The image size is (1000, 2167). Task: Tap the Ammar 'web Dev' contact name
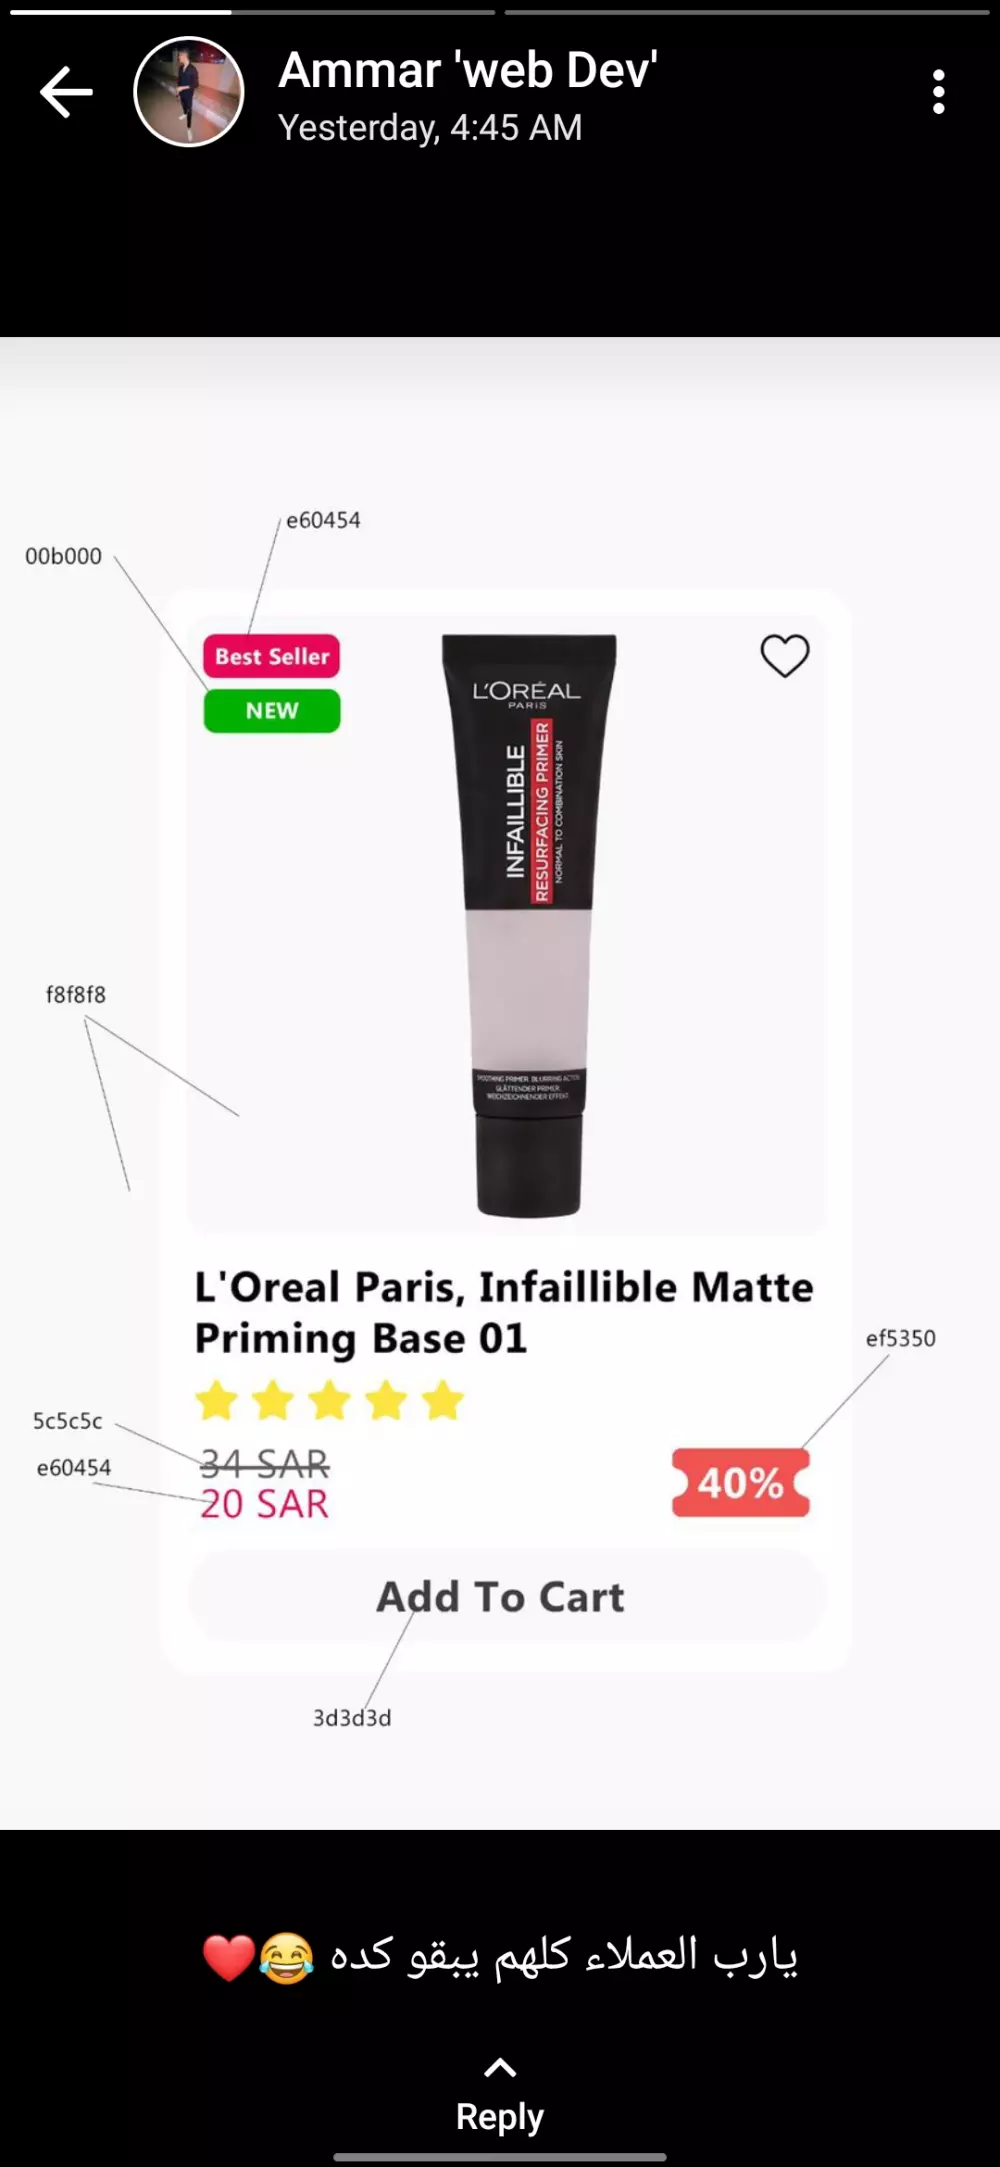click(468, 70)
